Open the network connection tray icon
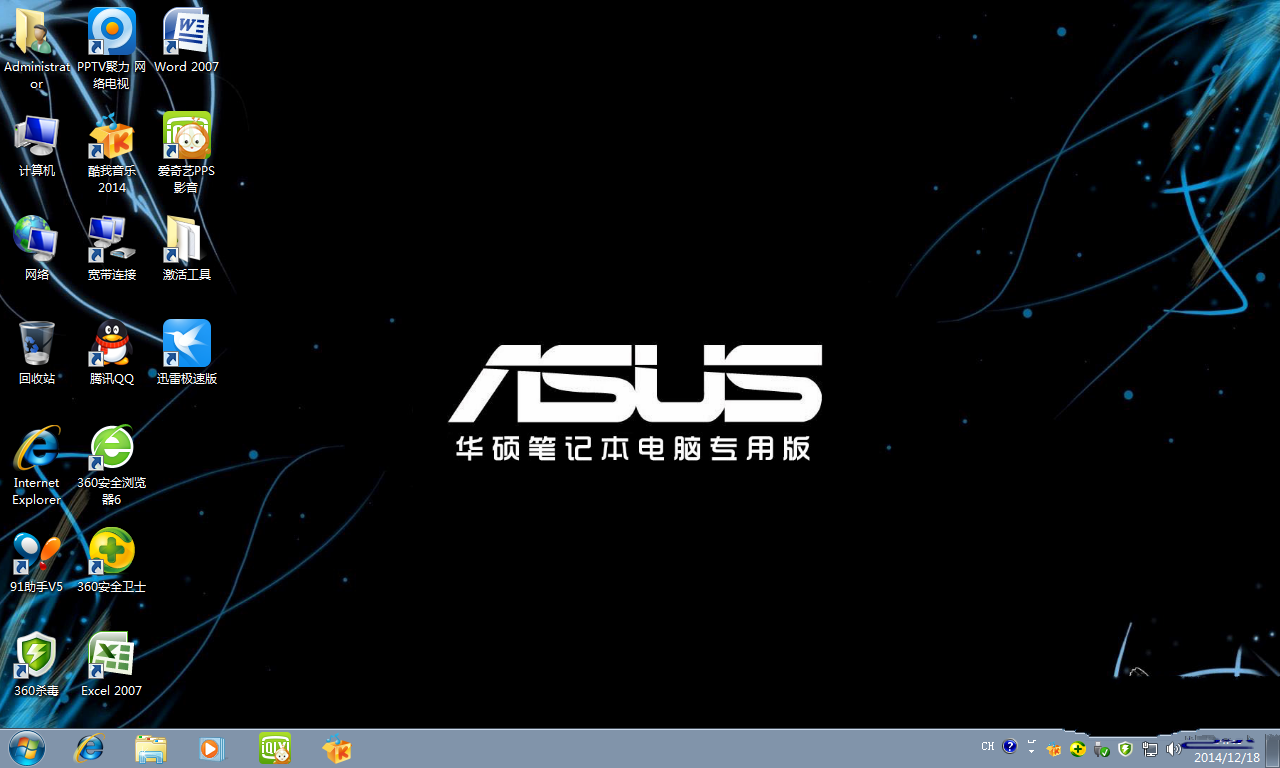 1150,748
